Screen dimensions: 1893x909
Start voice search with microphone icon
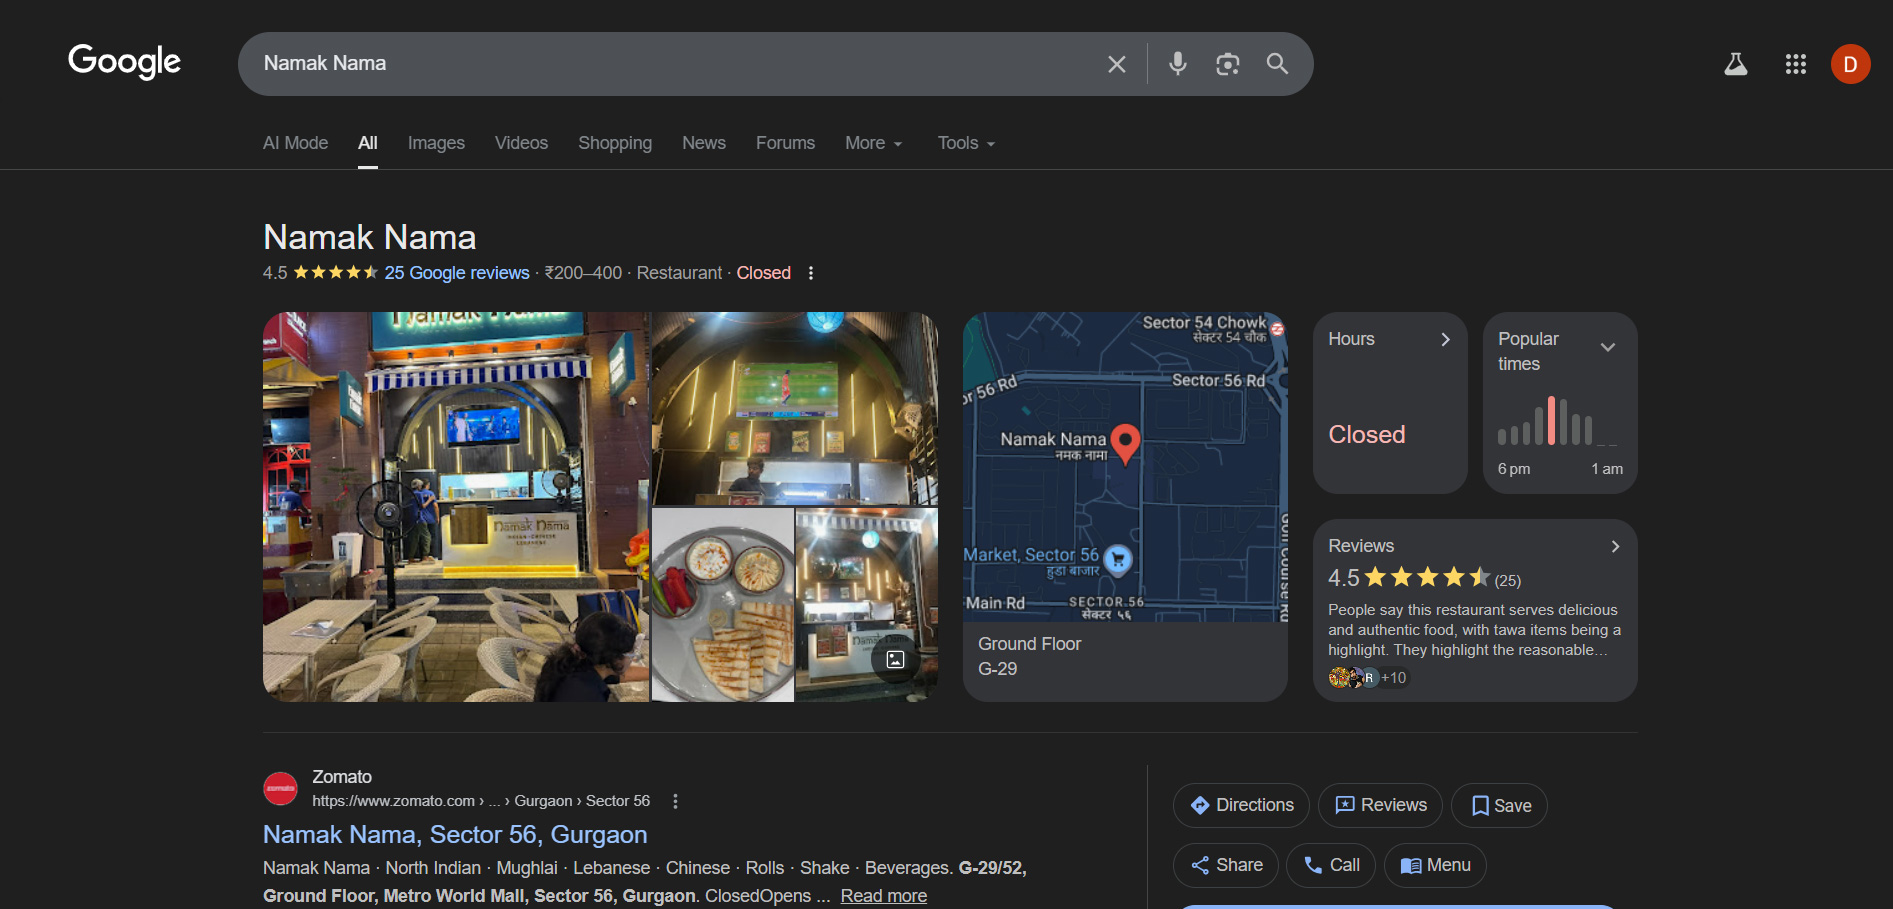pyautogui.click(x=1177, y=64)
